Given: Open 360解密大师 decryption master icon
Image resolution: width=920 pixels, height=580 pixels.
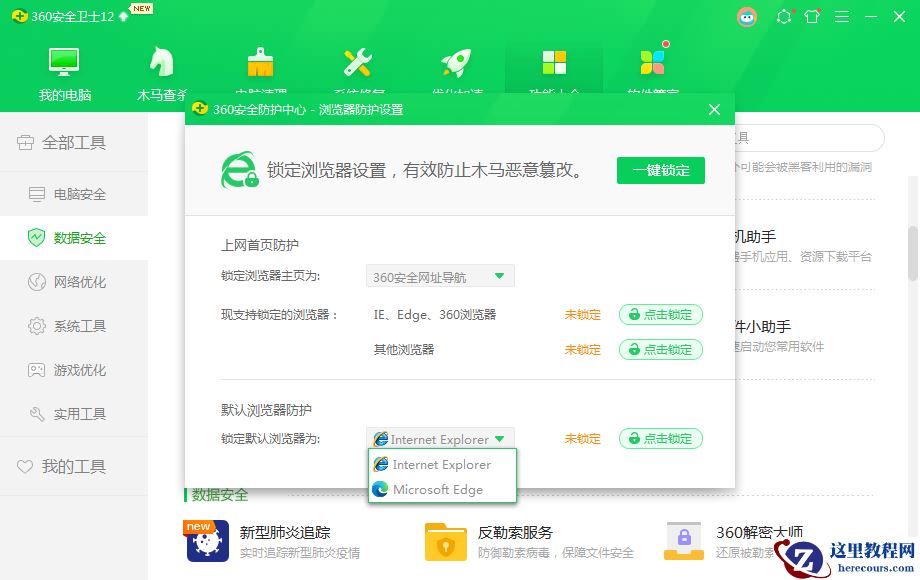Looking at the screenshot, I should [683, 540].
